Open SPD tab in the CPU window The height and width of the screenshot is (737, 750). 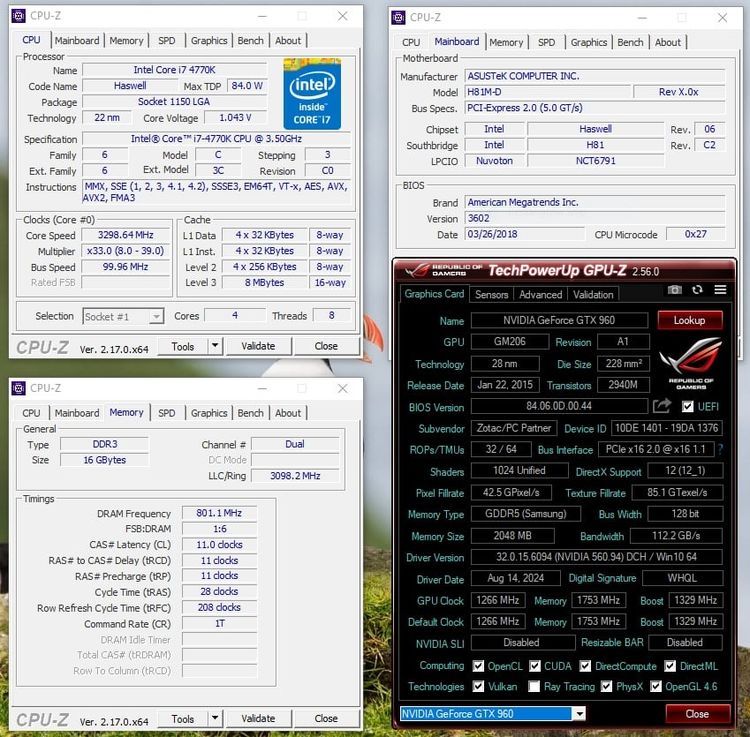166,41
